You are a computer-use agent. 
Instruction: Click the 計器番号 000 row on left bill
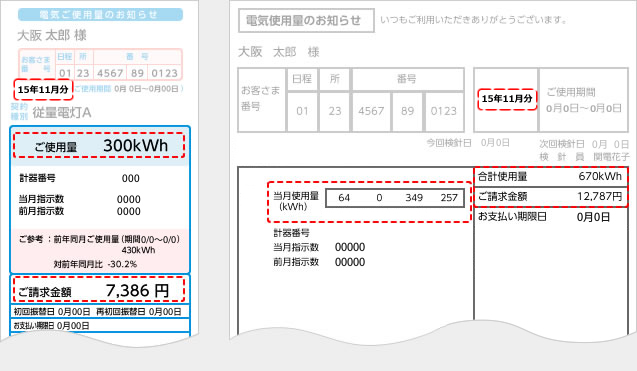pos(80,178)
